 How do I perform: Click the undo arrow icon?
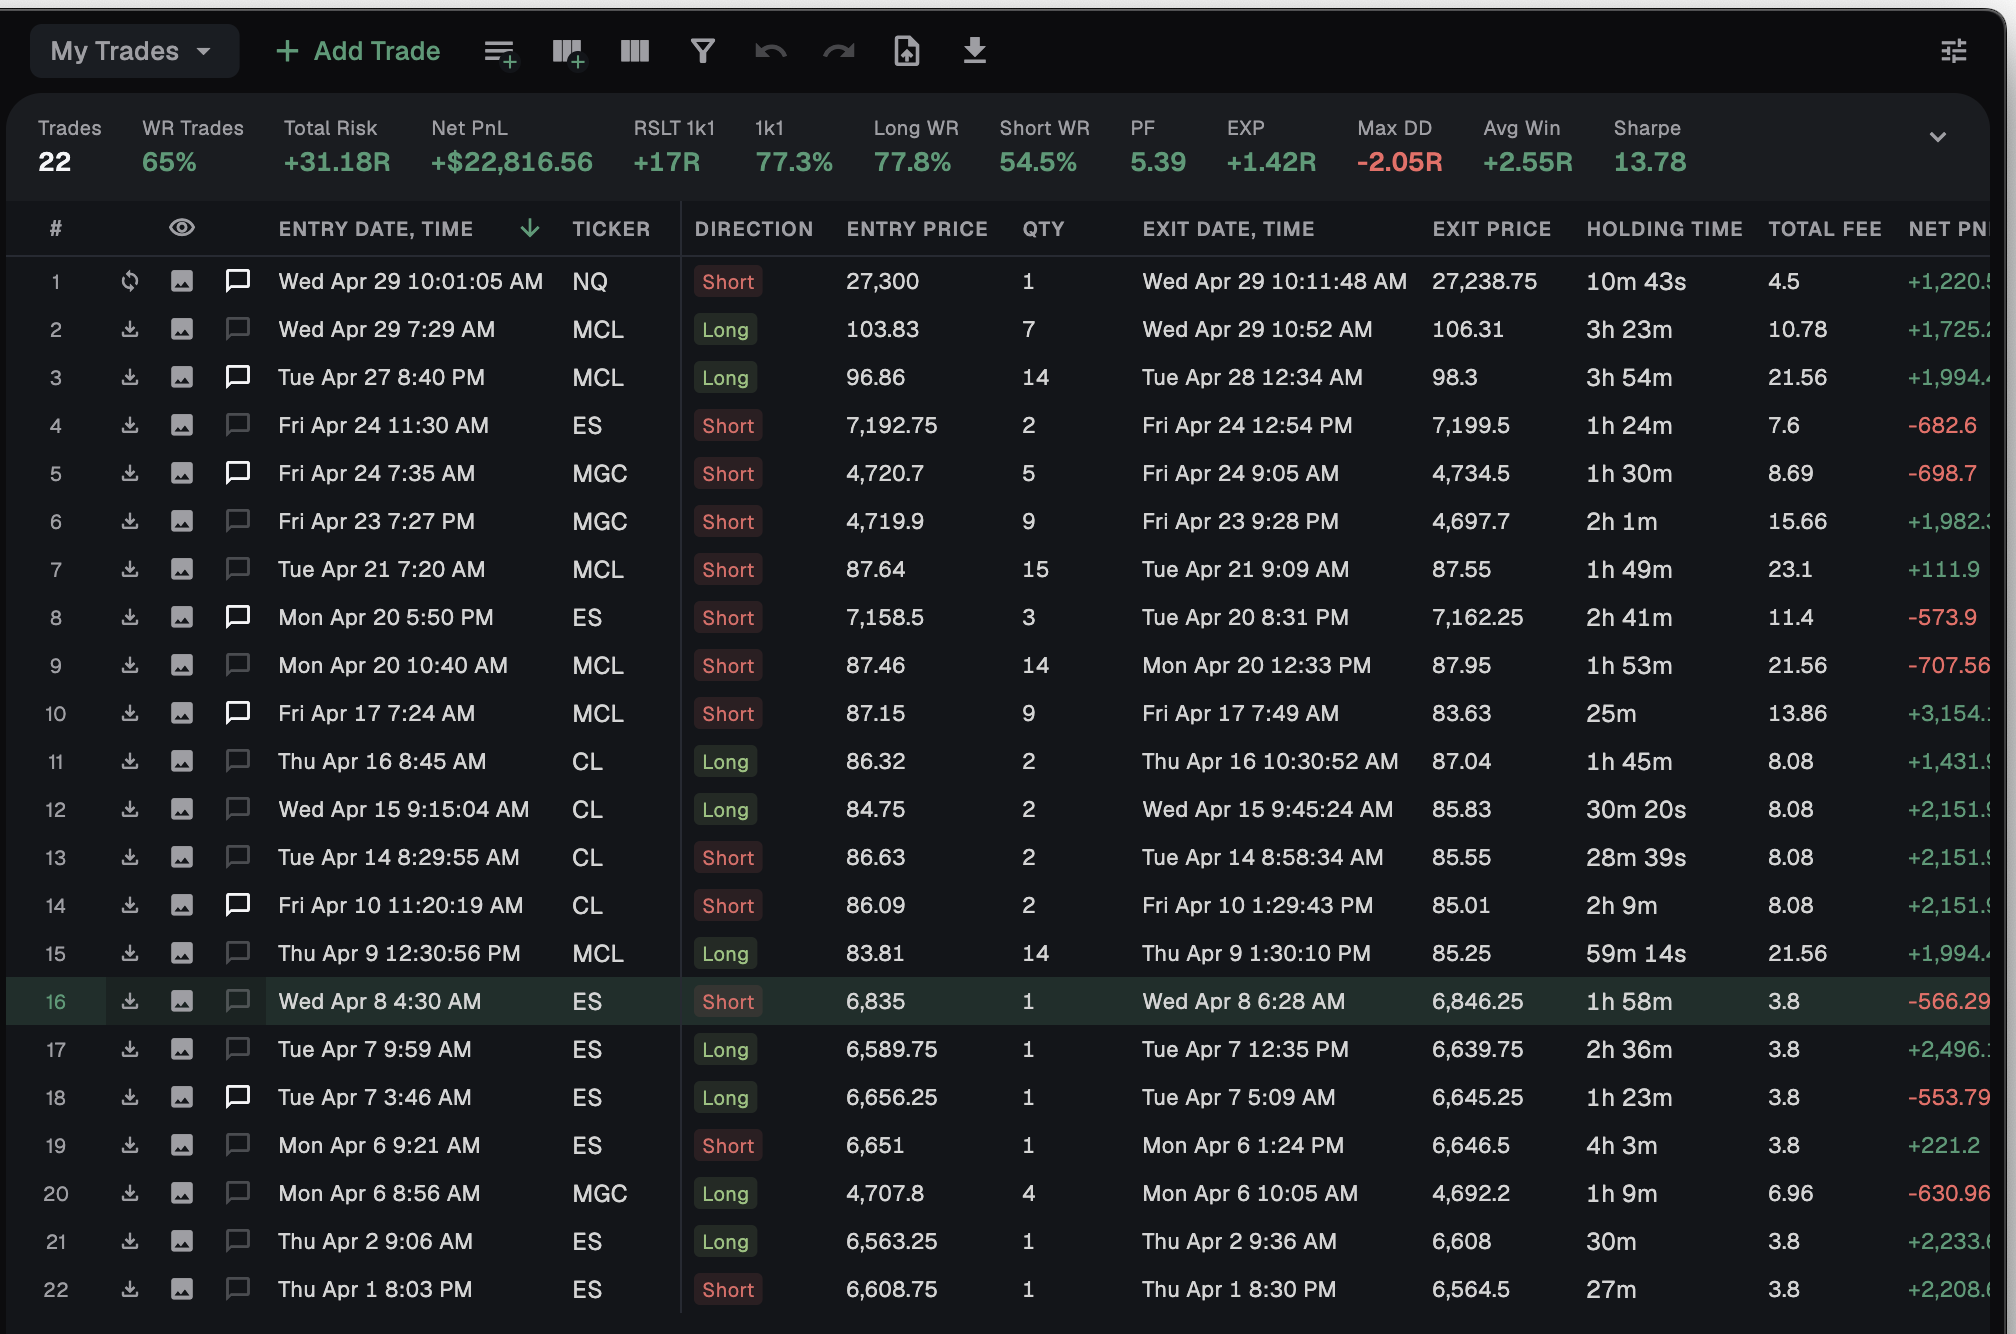tap(770, 51)
